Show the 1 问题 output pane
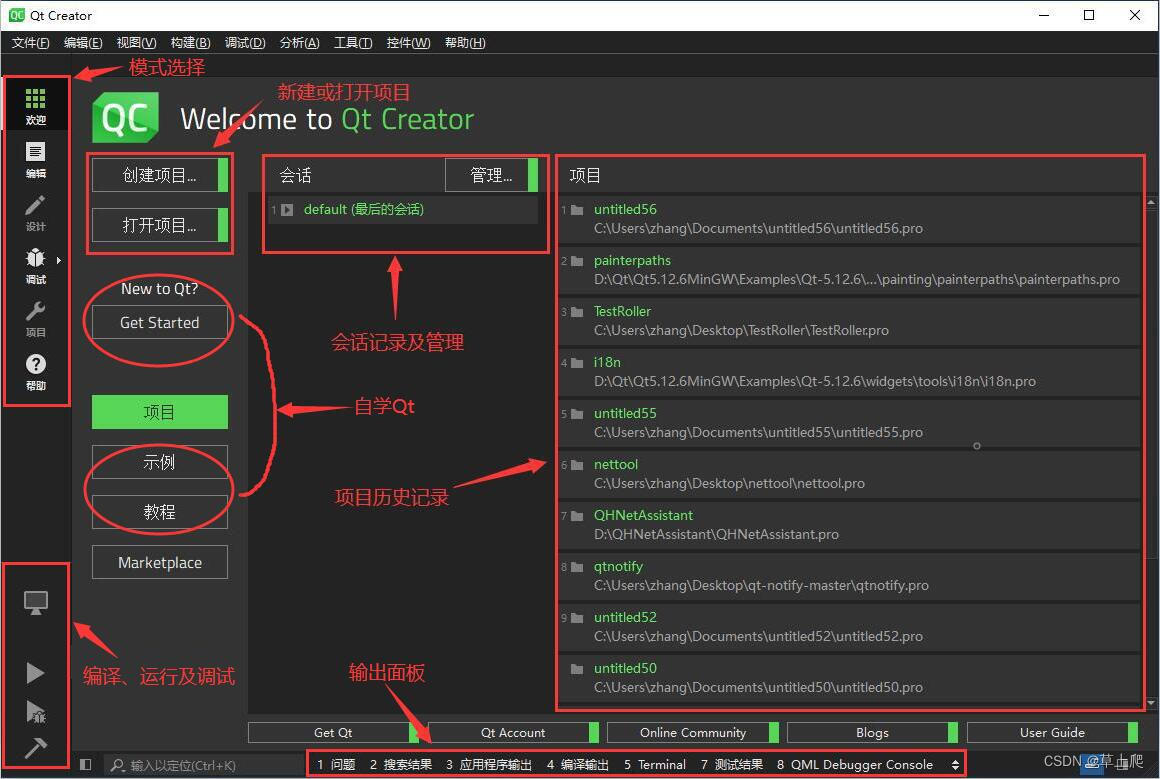 (336, 765)
